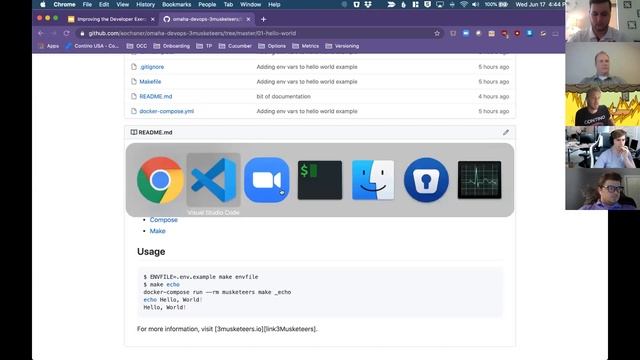Bookmark this page with the star icon
This screenshot has height=360, width=640.
tap(437, 33)
